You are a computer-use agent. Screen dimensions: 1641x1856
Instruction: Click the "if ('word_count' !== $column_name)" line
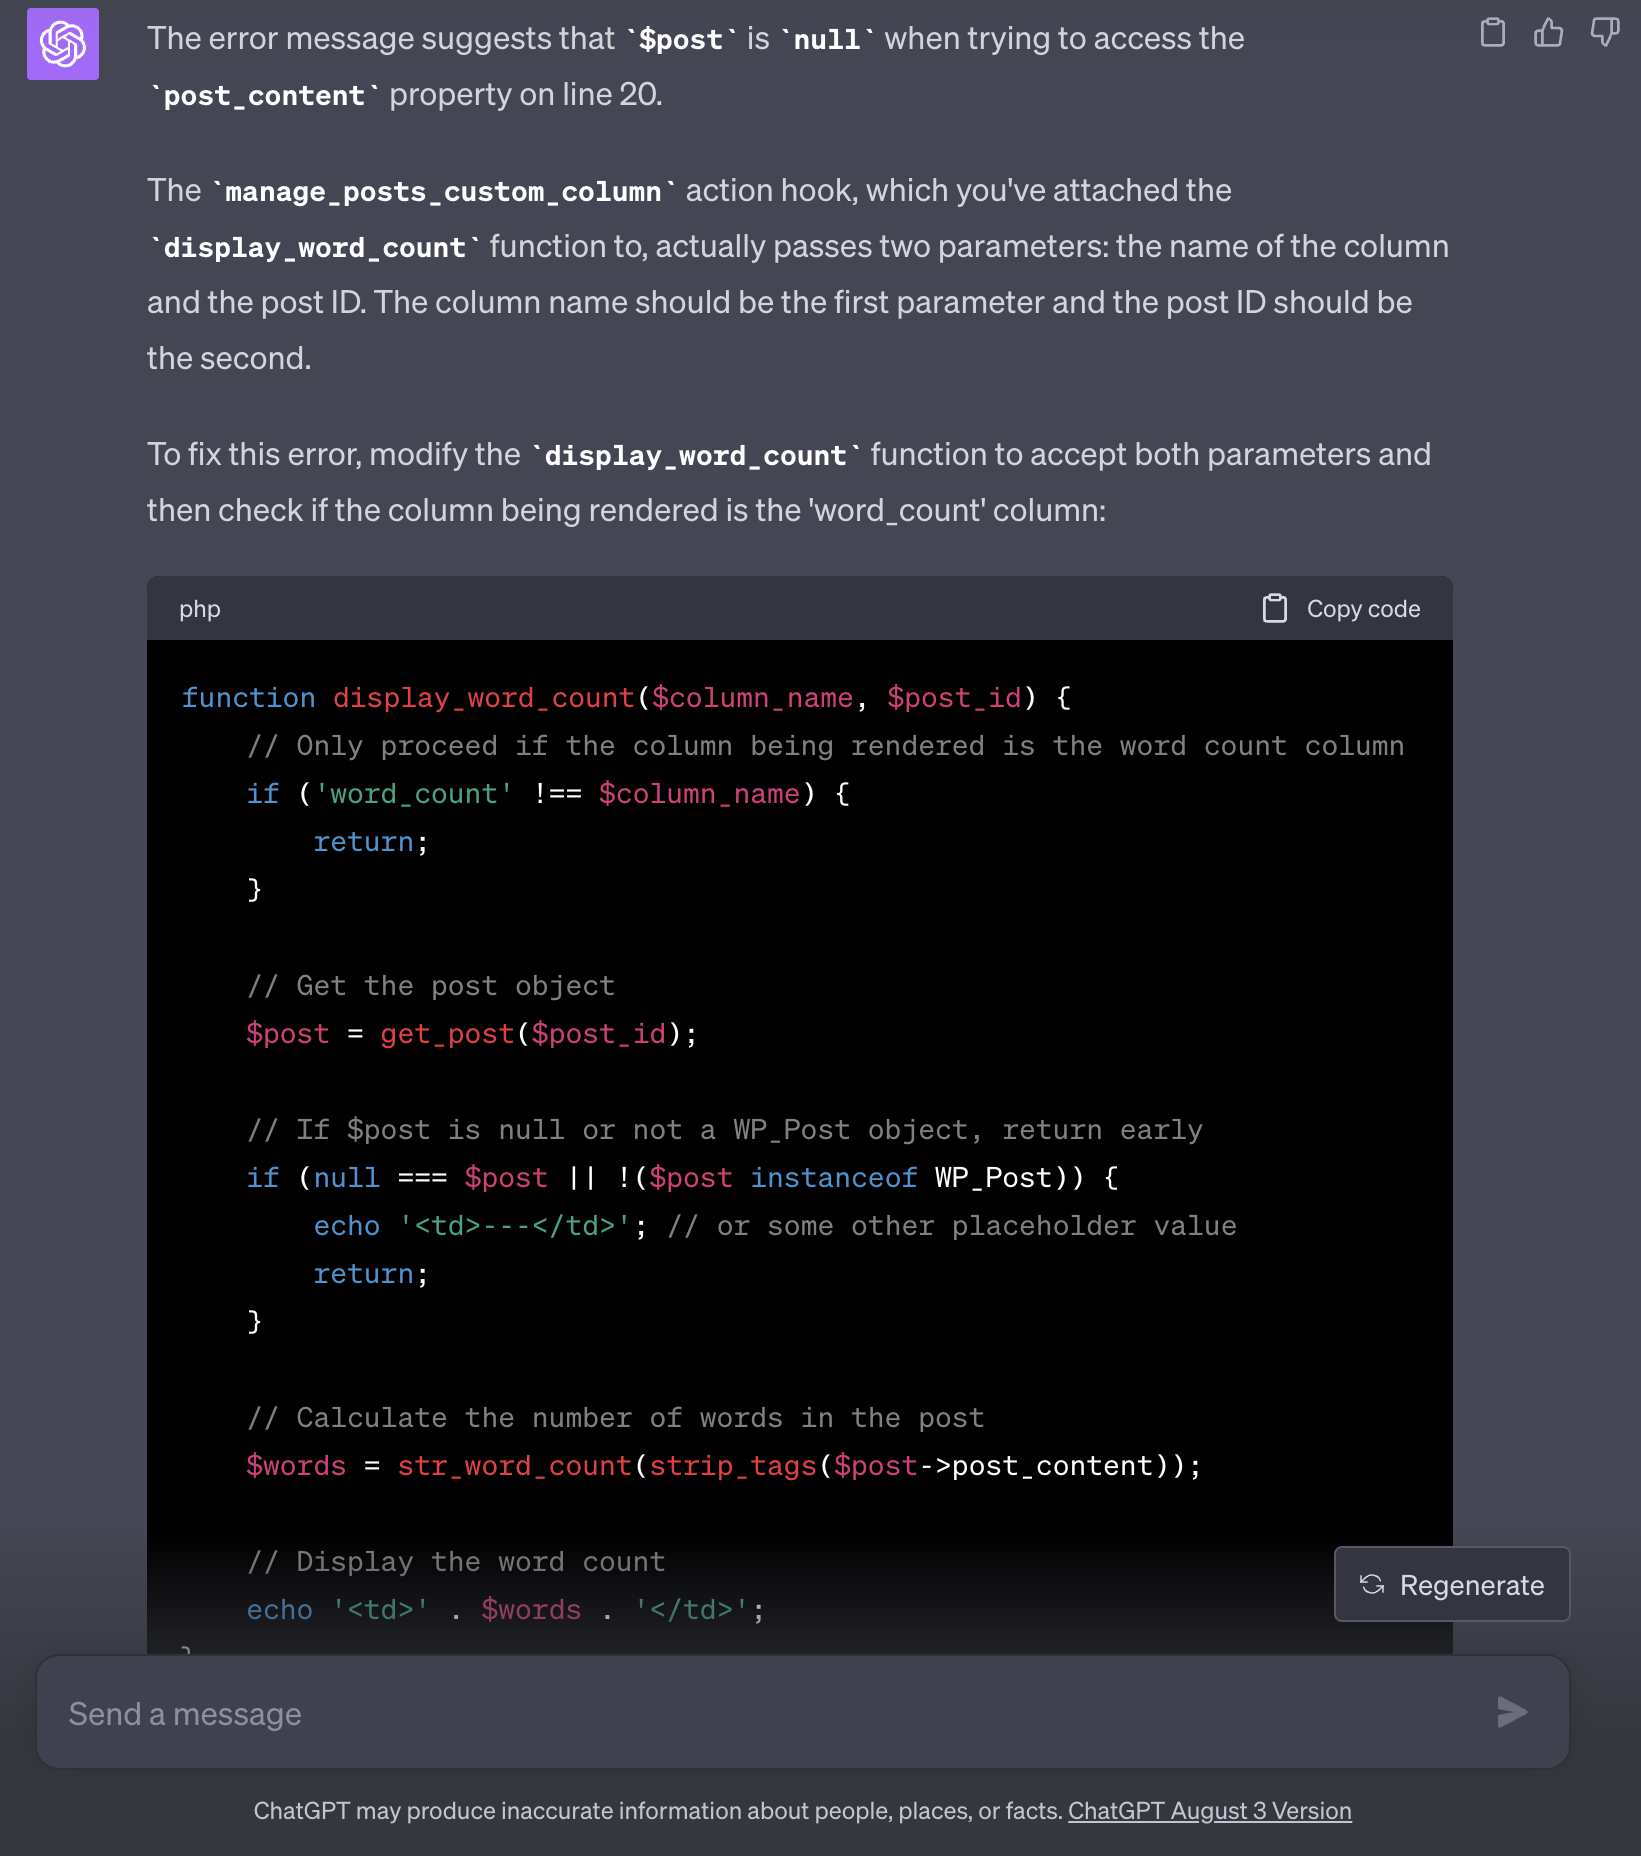tap(549, 794)
